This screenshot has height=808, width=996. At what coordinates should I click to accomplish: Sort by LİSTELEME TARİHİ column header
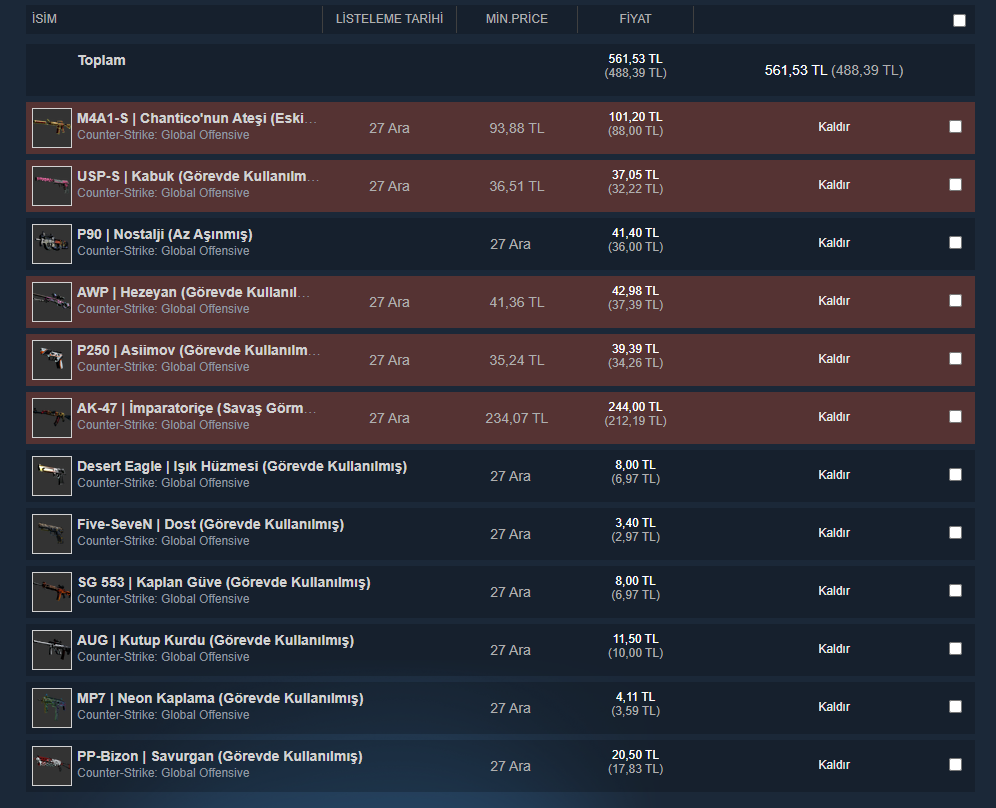389,19
